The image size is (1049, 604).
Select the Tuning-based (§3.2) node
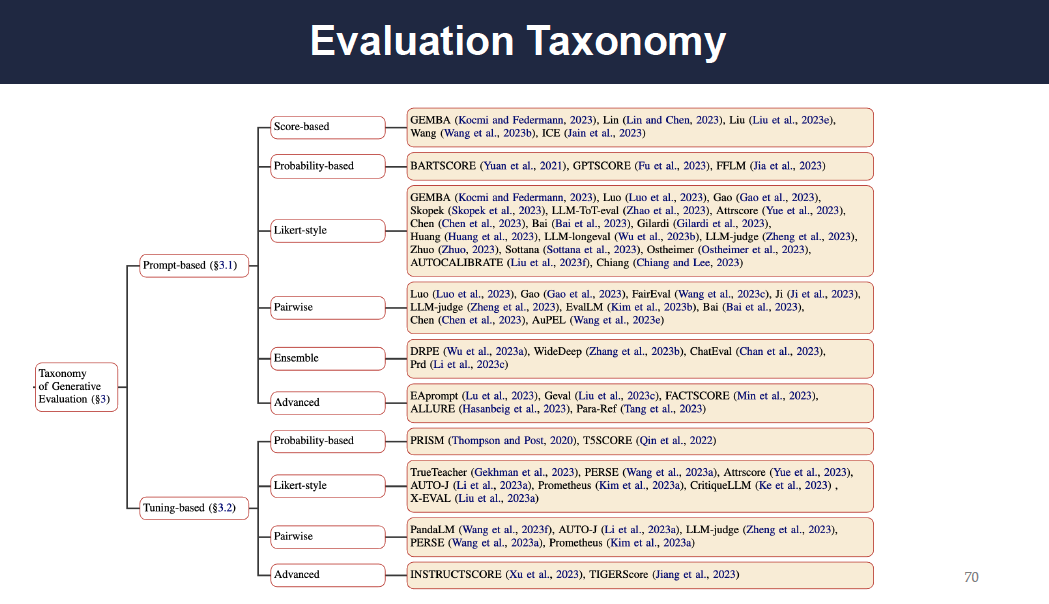point(194,508)
